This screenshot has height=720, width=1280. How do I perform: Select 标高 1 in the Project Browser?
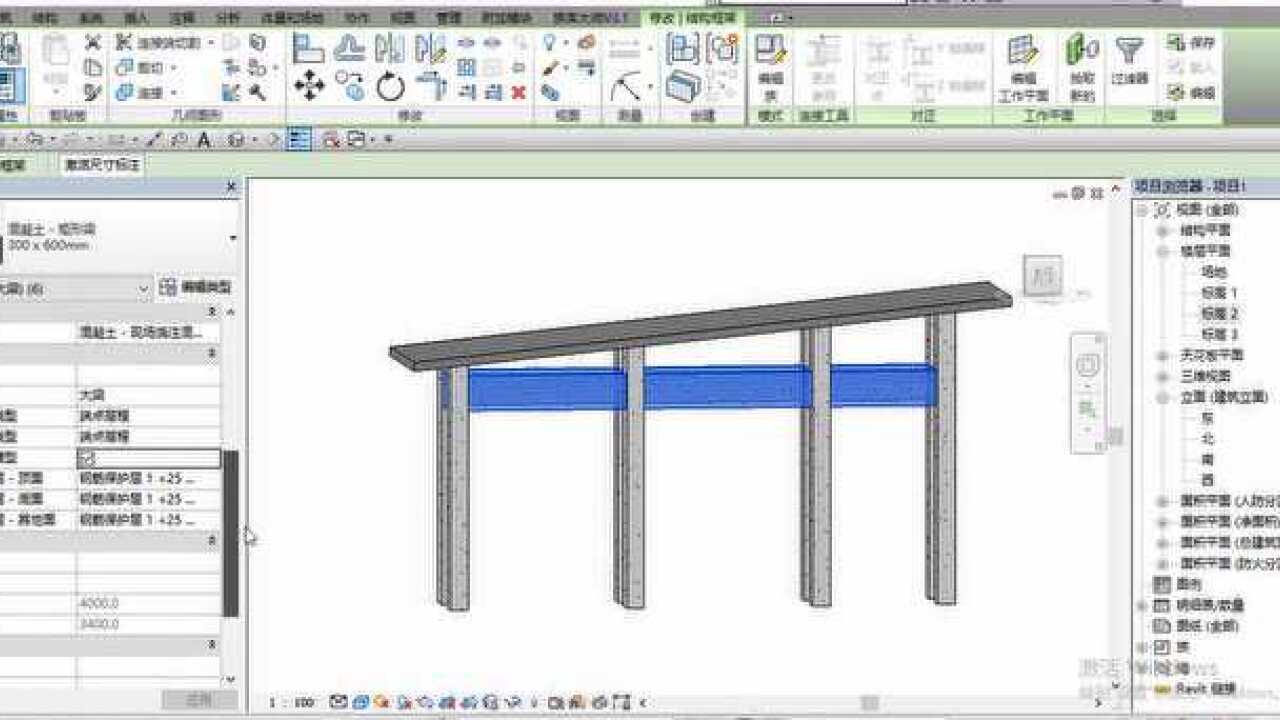coord(1219,293)
